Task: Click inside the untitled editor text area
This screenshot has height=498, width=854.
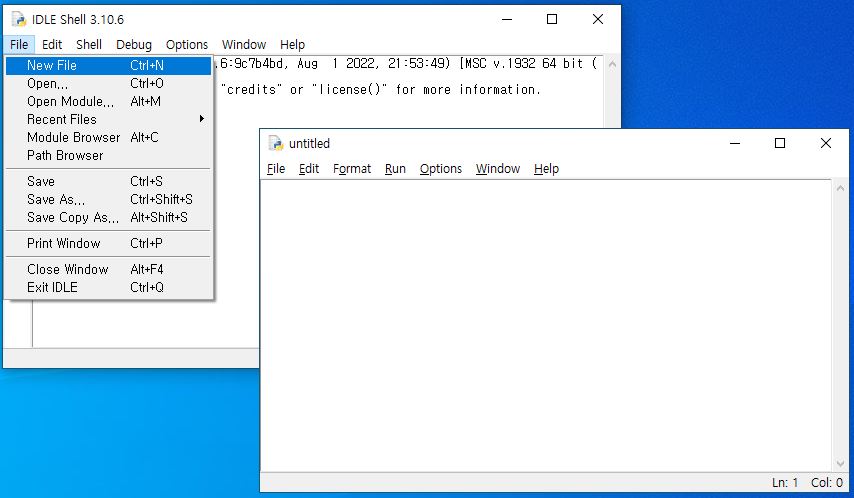Action: pyautogui.click(x=546, y=325)
